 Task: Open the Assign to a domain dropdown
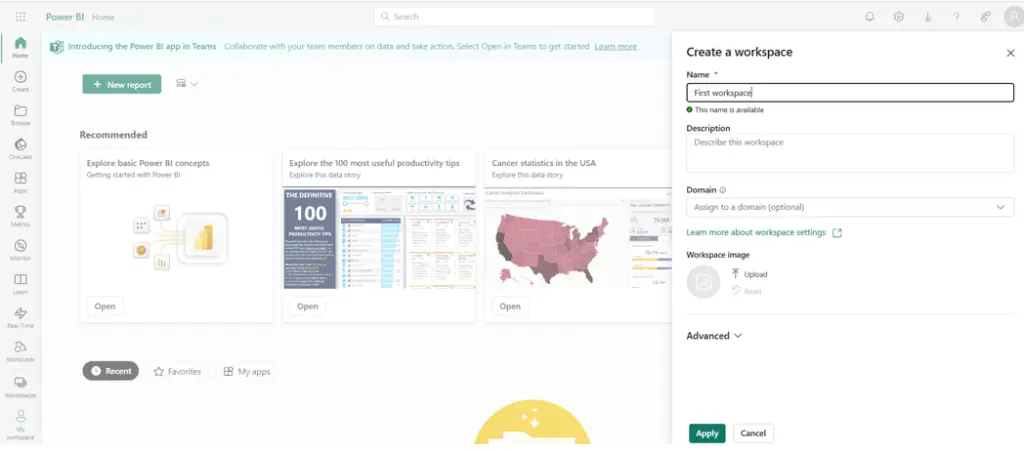click(x=850, y=207)
